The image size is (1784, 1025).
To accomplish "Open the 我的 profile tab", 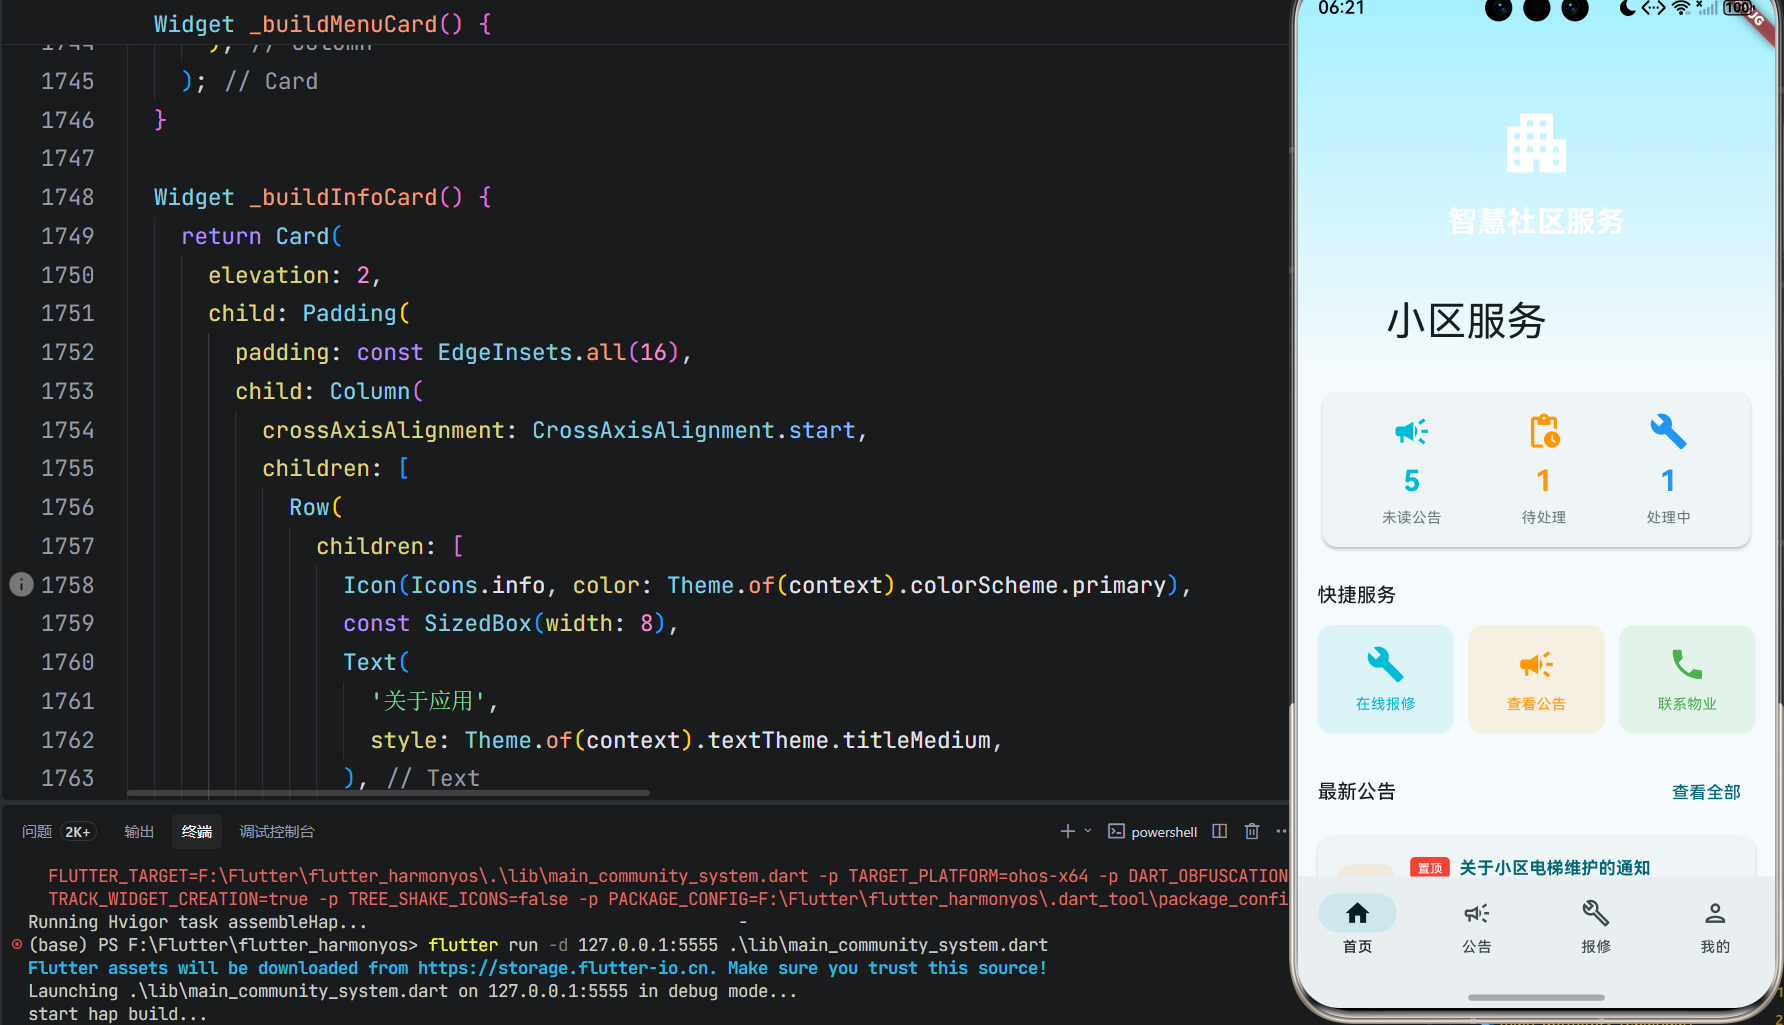I will coord(1715,926).
